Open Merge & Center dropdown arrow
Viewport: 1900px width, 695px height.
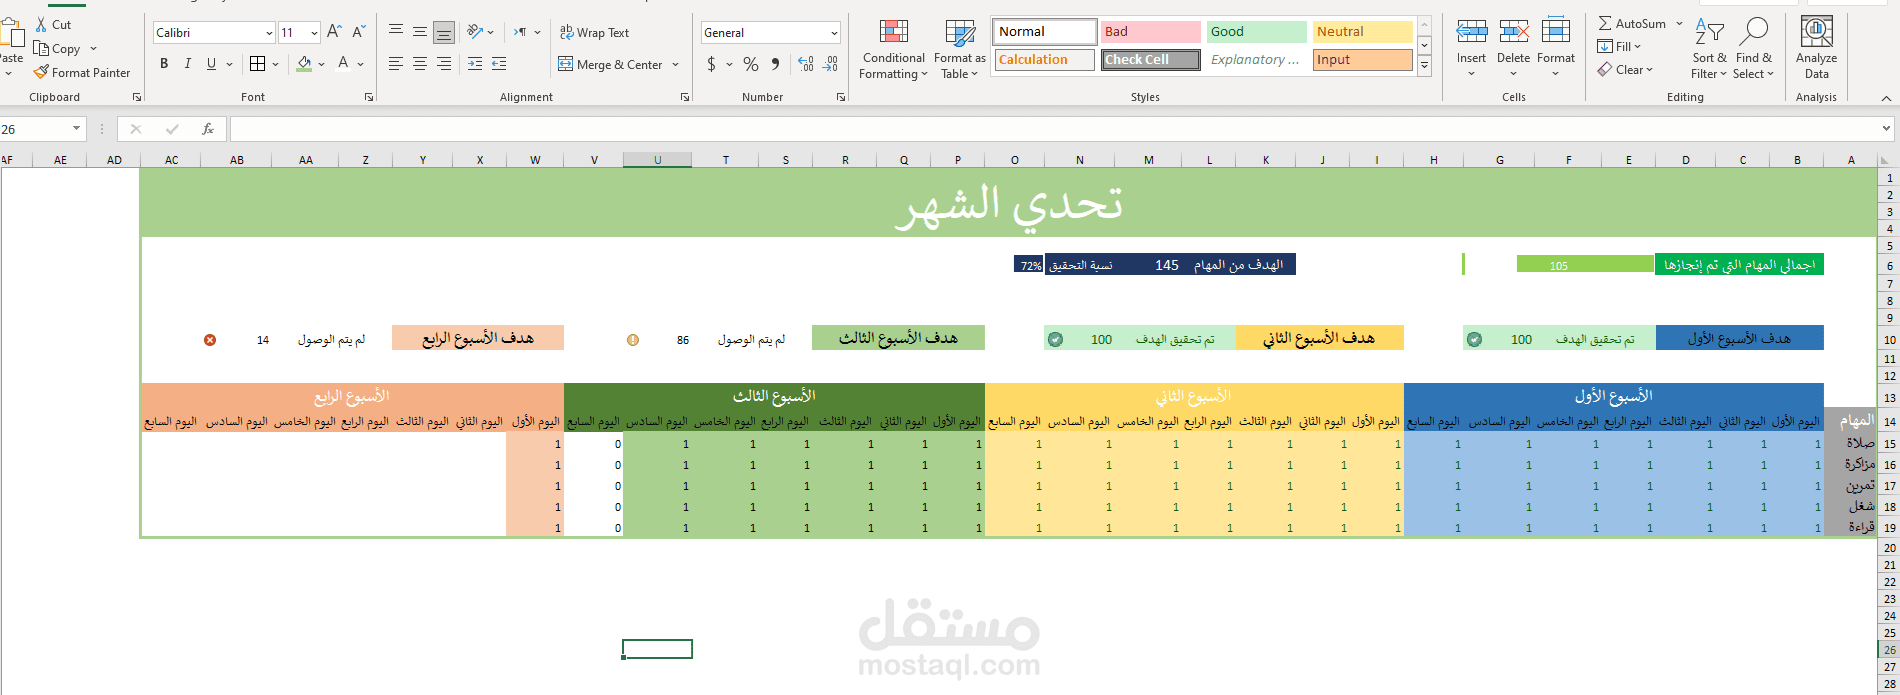pos(676,64)
